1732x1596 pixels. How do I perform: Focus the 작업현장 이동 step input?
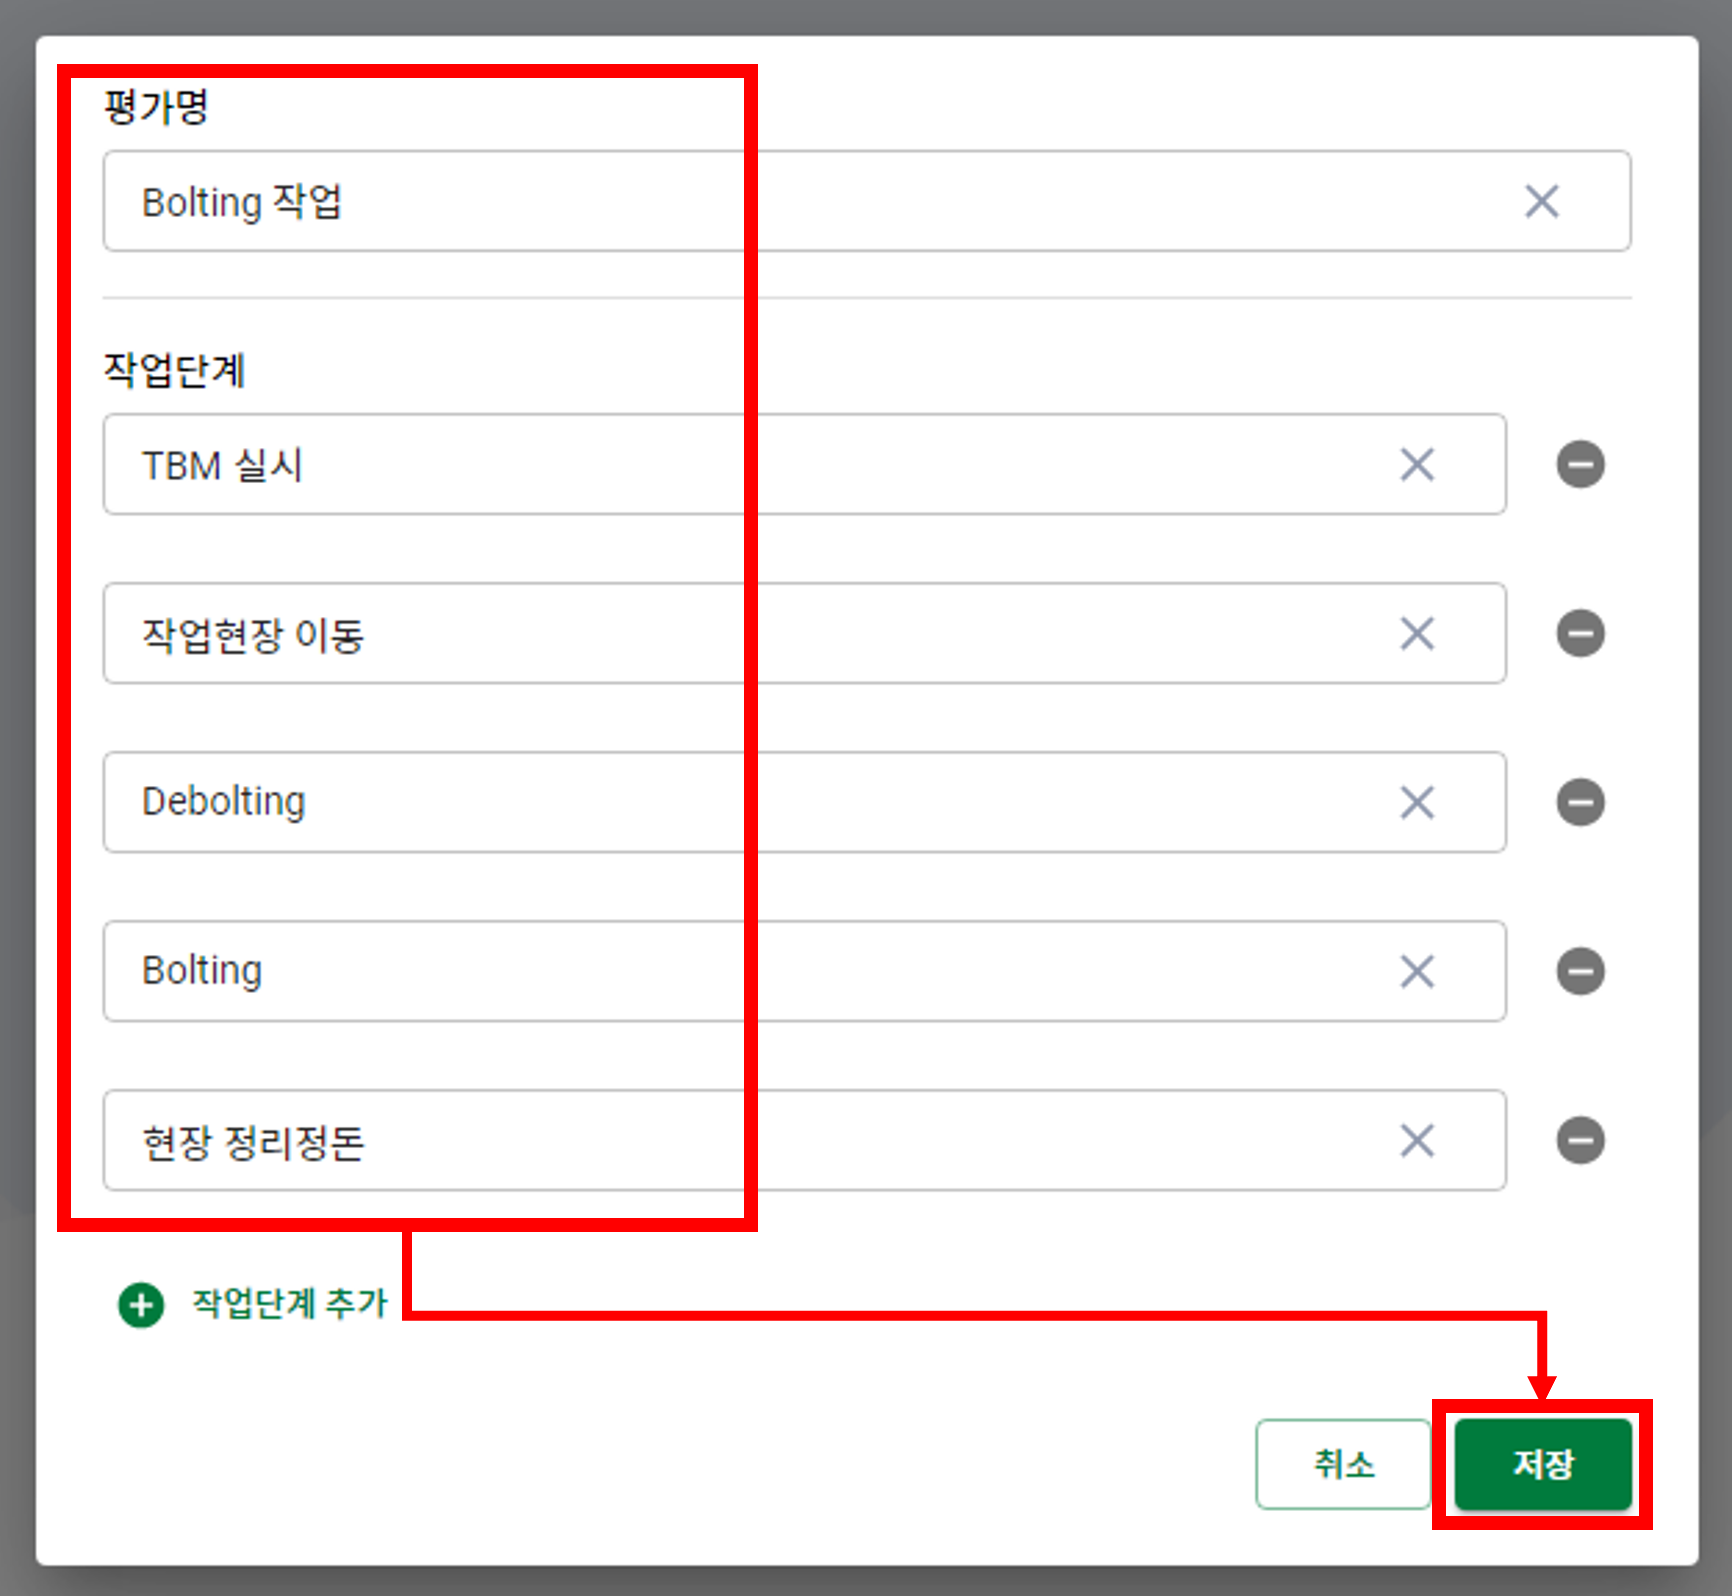pos(804,633)
